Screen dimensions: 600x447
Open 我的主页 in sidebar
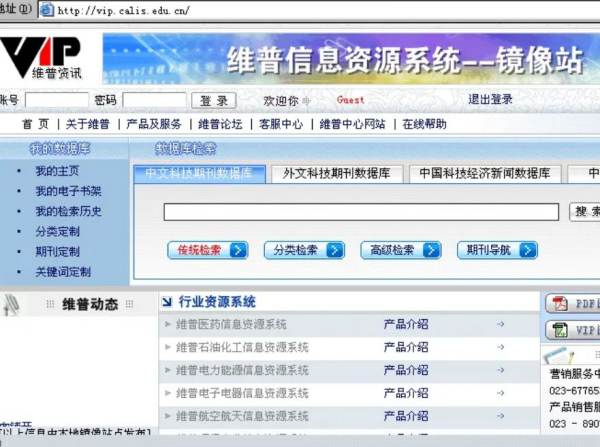(57, 171)
